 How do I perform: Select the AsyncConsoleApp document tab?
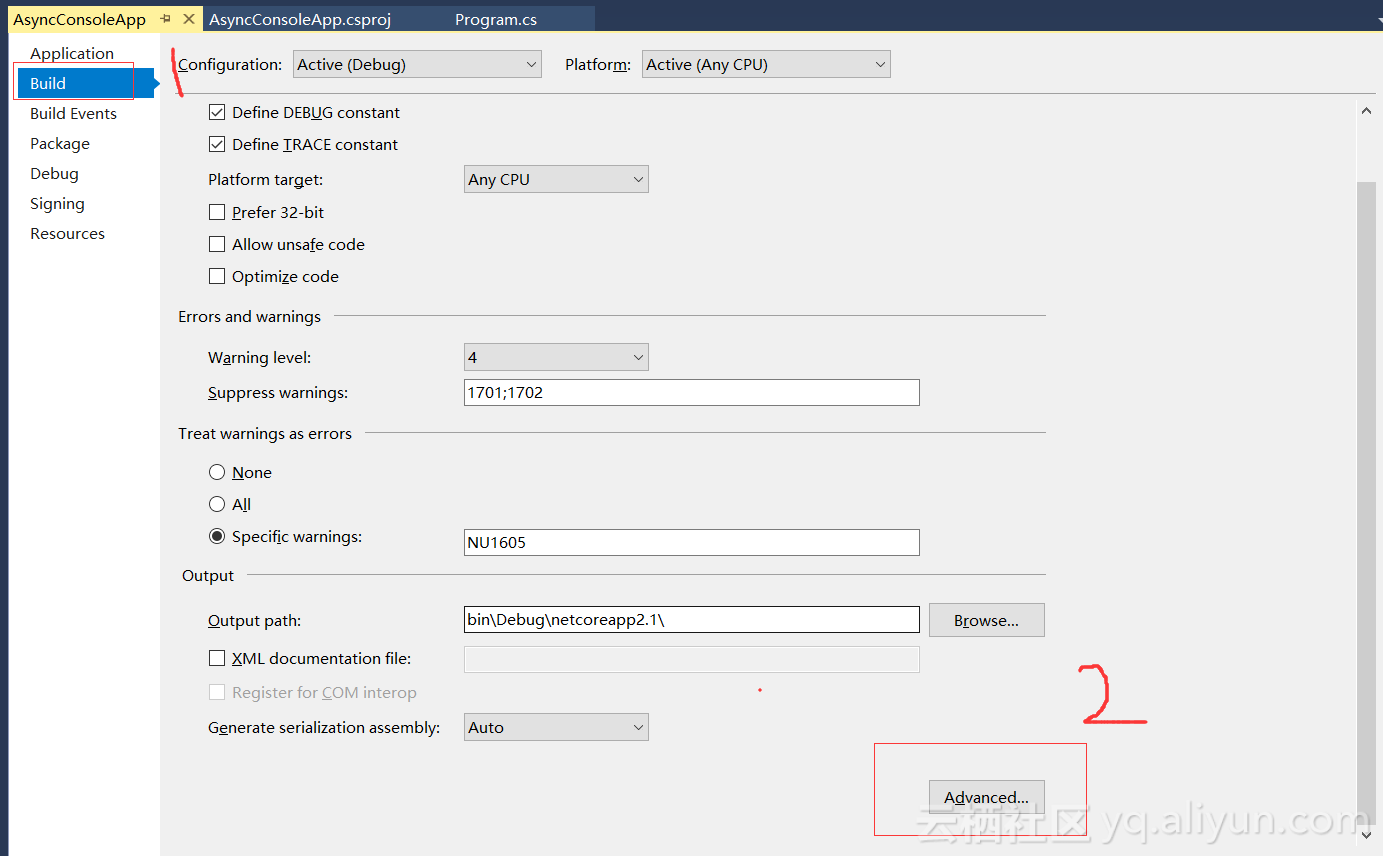pyautogui.click(x=80, y=19)
